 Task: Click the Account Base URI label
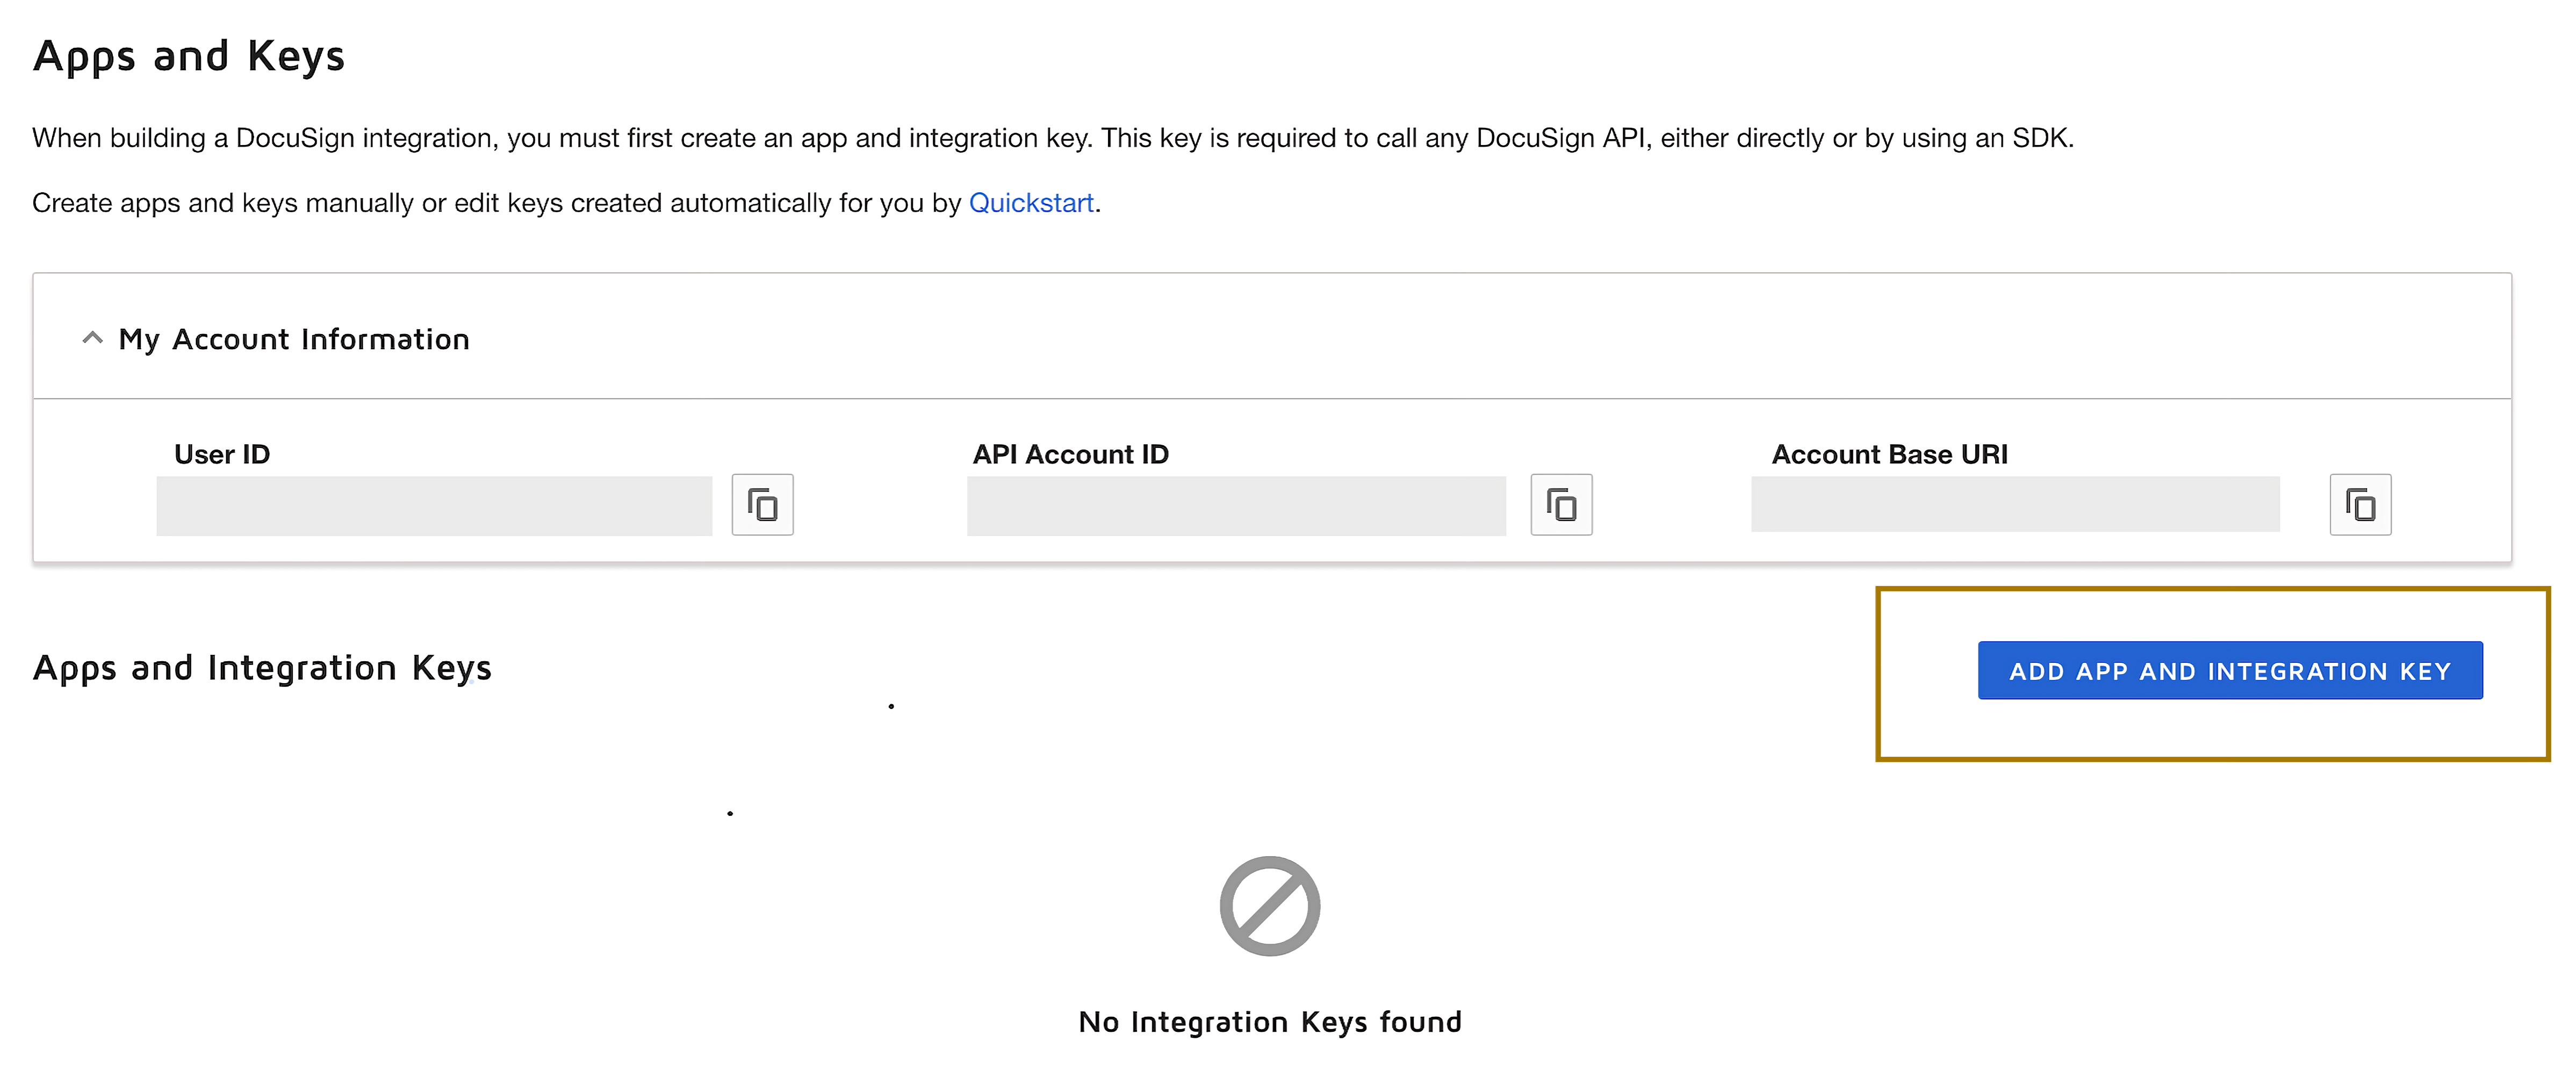[x=1889, y=454]
